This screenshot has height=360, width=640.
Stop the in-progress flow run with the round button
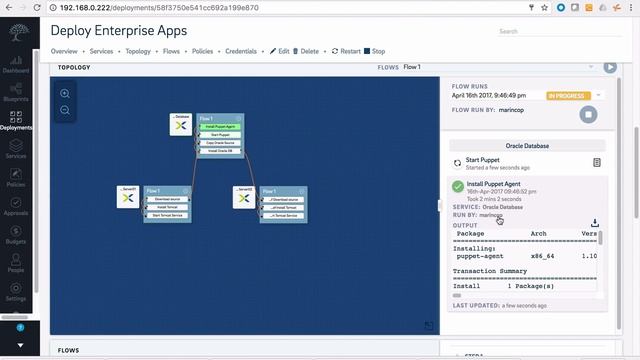[x=588, y=115]
